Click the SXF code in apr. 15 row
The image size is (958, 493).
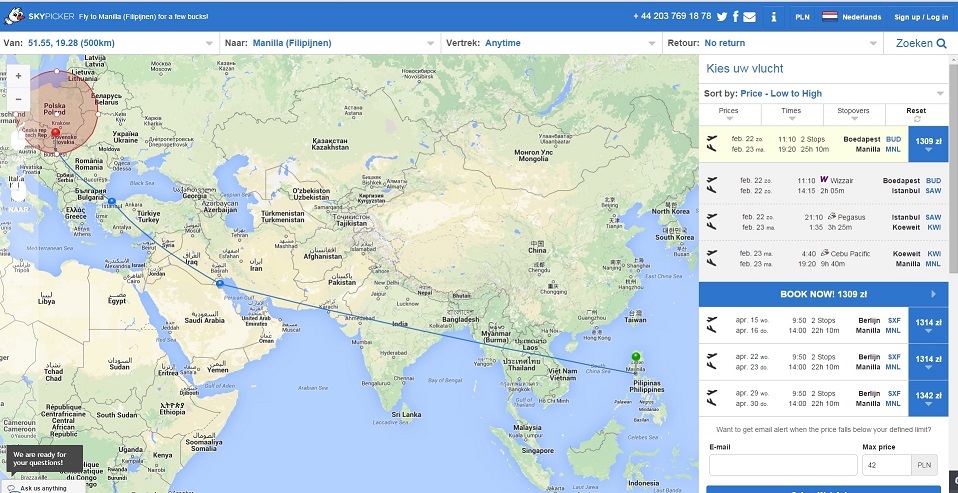[x=894, y=321]
